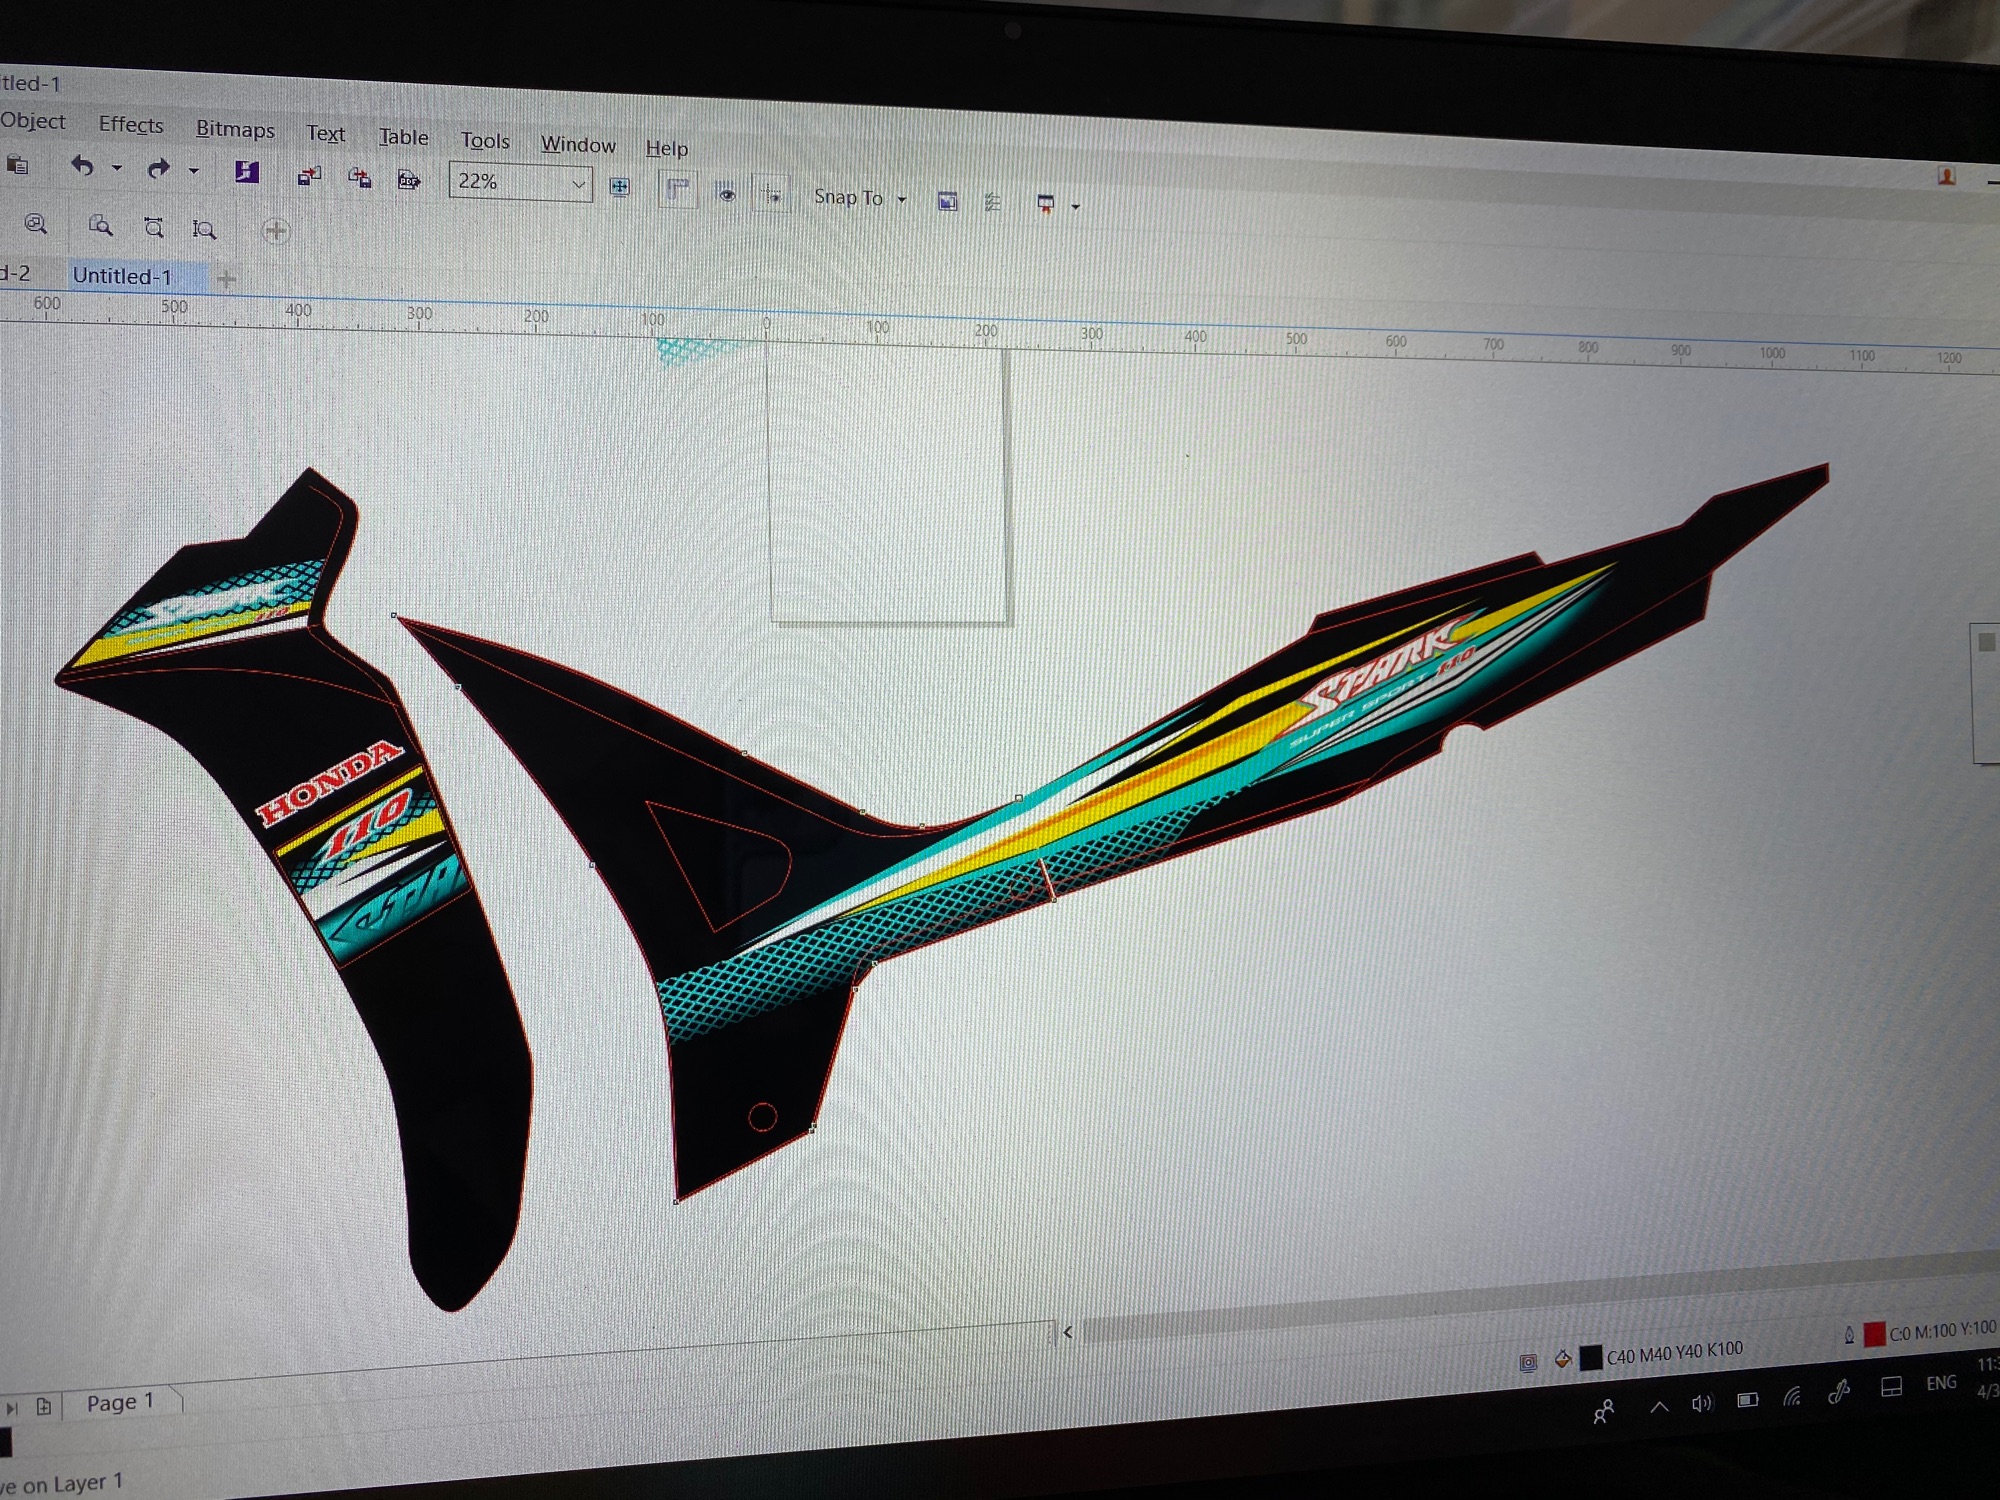Open the Bitmaps menu

click(x=235, y=129)
